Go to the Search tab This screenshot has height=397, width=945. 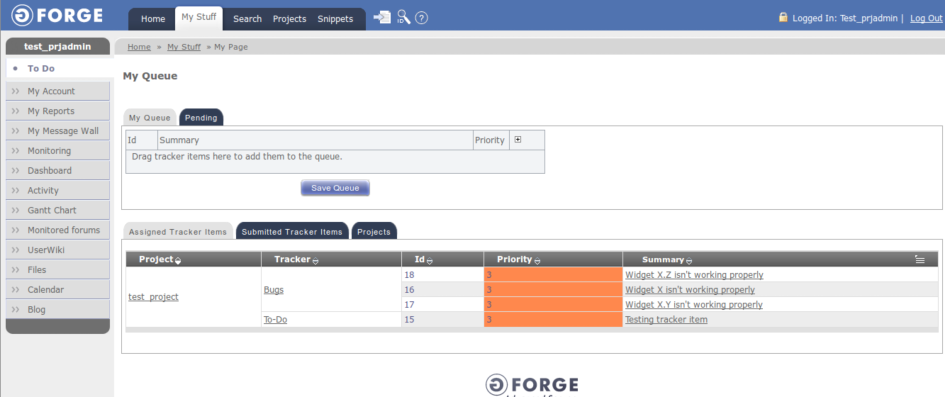pos(247,19)
